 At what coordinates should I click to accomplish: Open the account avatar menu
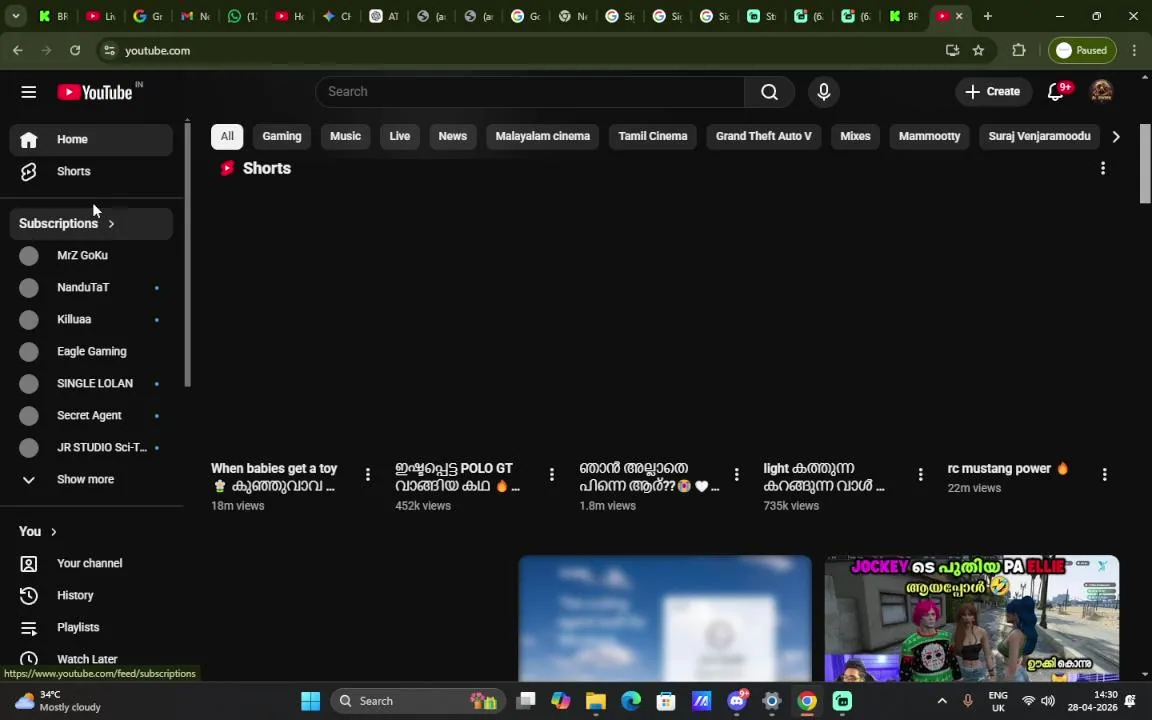(x=1101, y=92)
